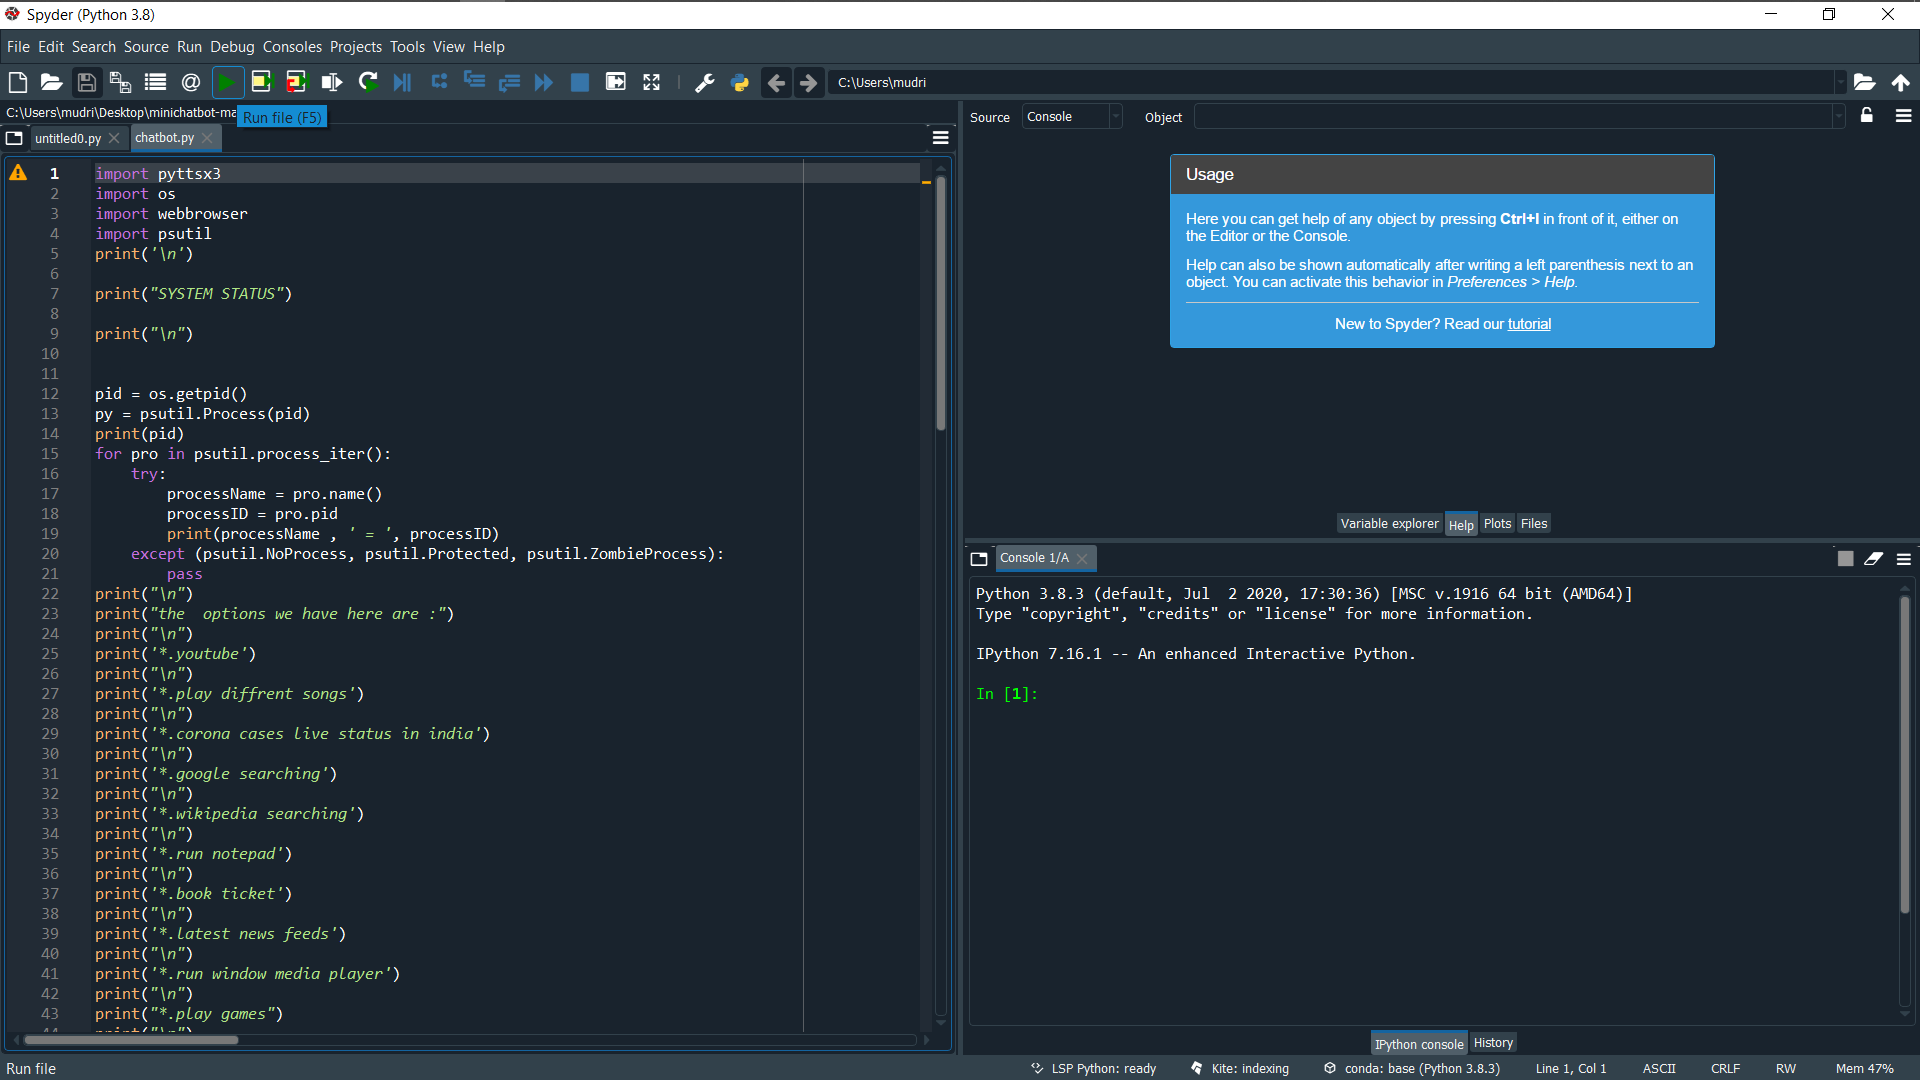The width and height of the screenshot is (1920, 1080).
Task: Open the PYTHONPATH manager
Action: (740, 82)
